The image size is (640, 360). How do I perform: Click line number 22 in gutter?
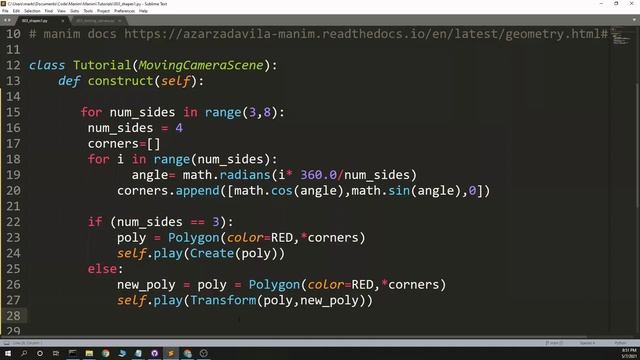coord(13,222)
